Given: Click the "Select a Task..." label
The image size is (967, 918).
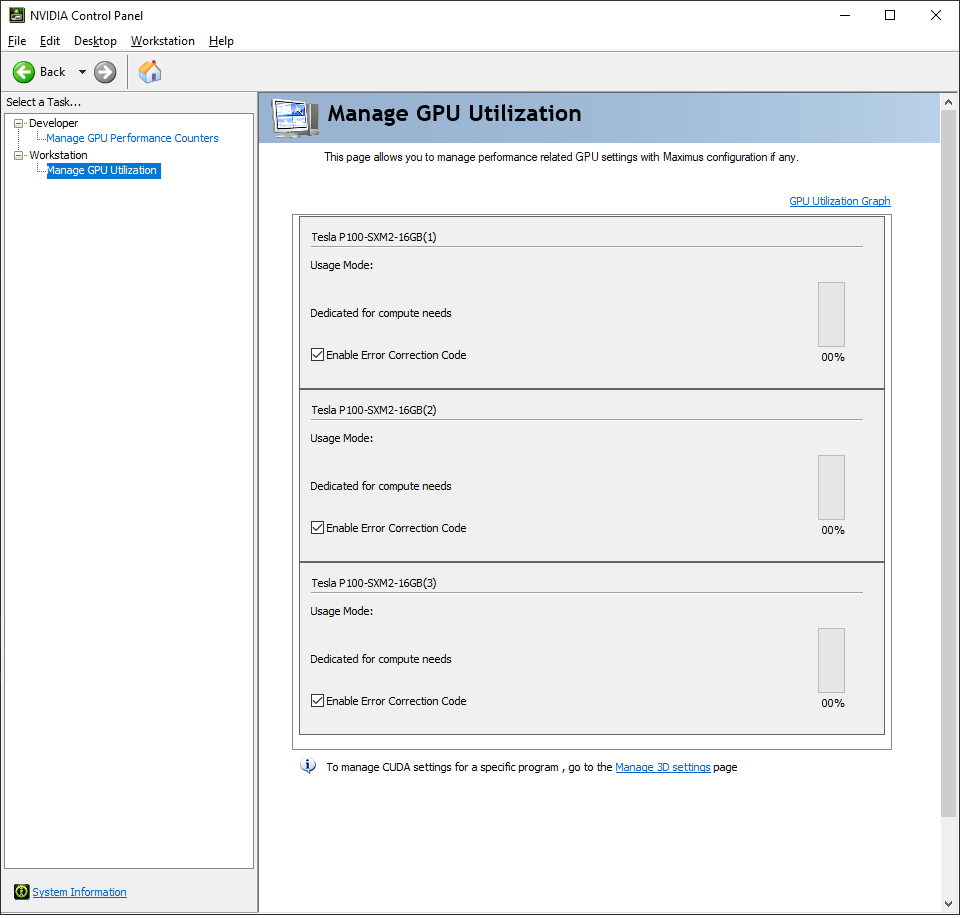Looking at the screenshot, I should pyautogui.click(x=44, y=103).
